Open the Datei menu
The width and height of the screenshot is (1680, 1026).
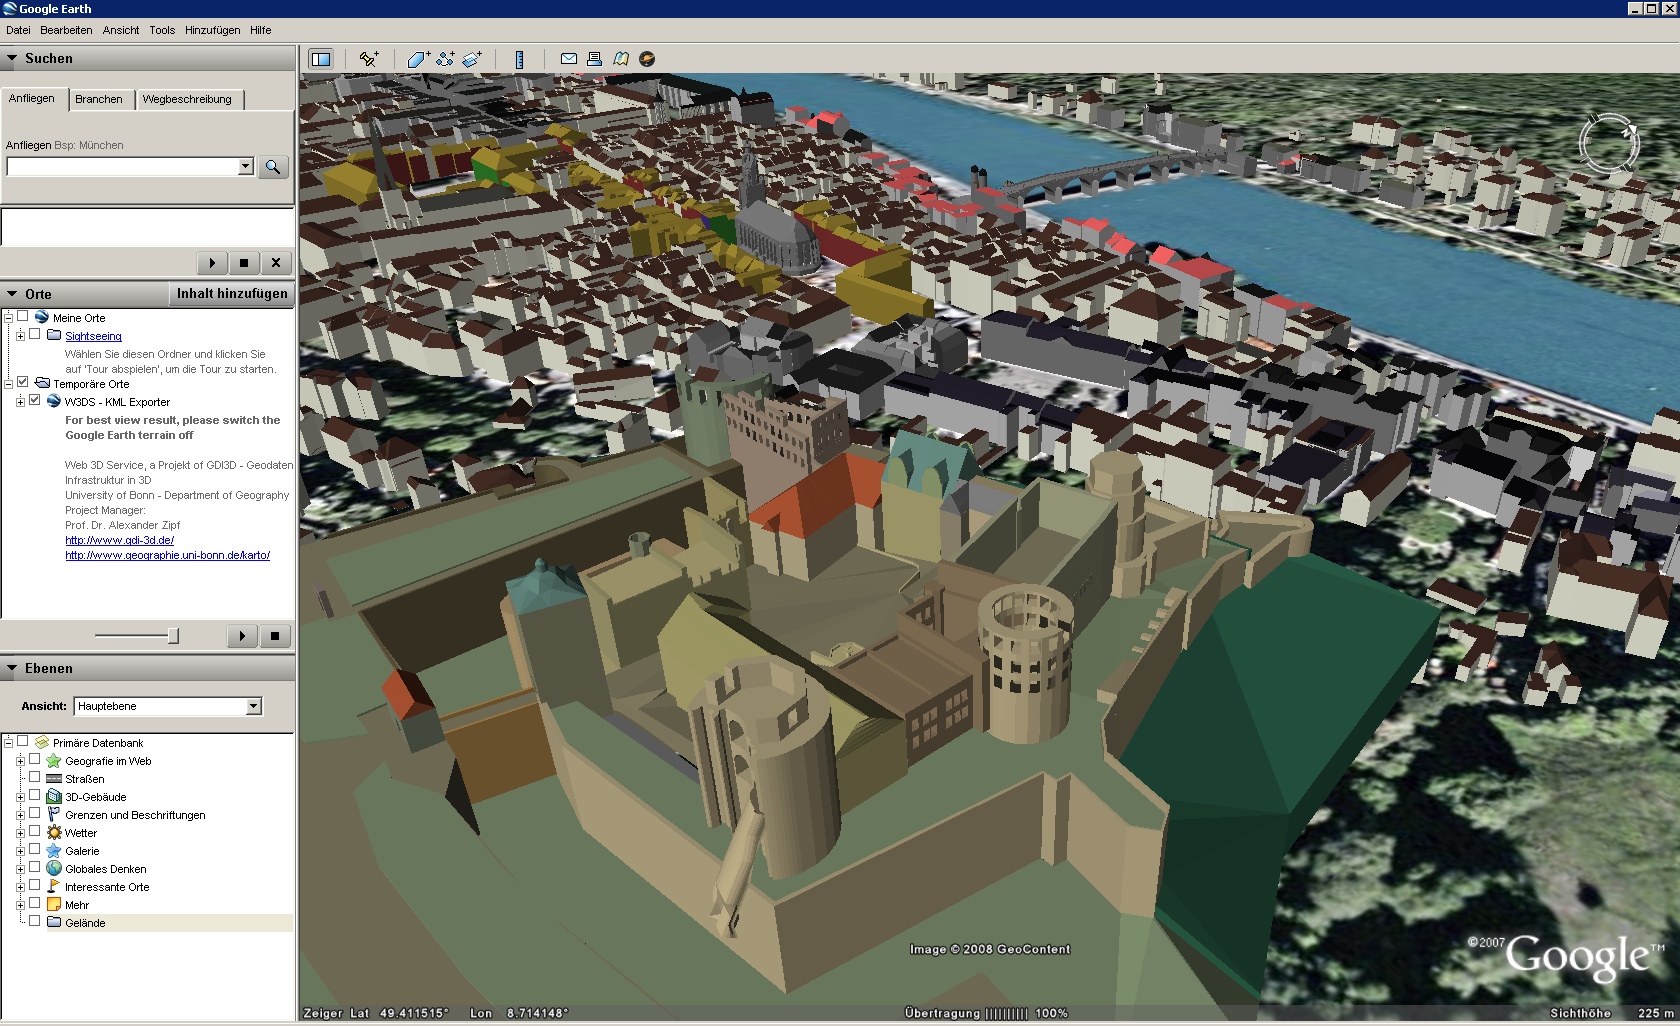[x=18, y=30]
